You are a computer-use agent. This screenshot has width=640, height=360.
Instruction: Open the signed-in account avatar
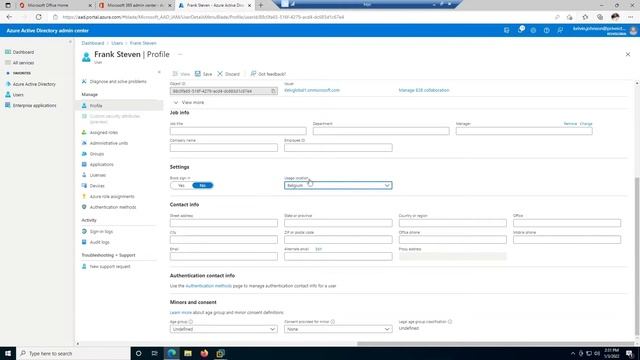tap(633, 31)
